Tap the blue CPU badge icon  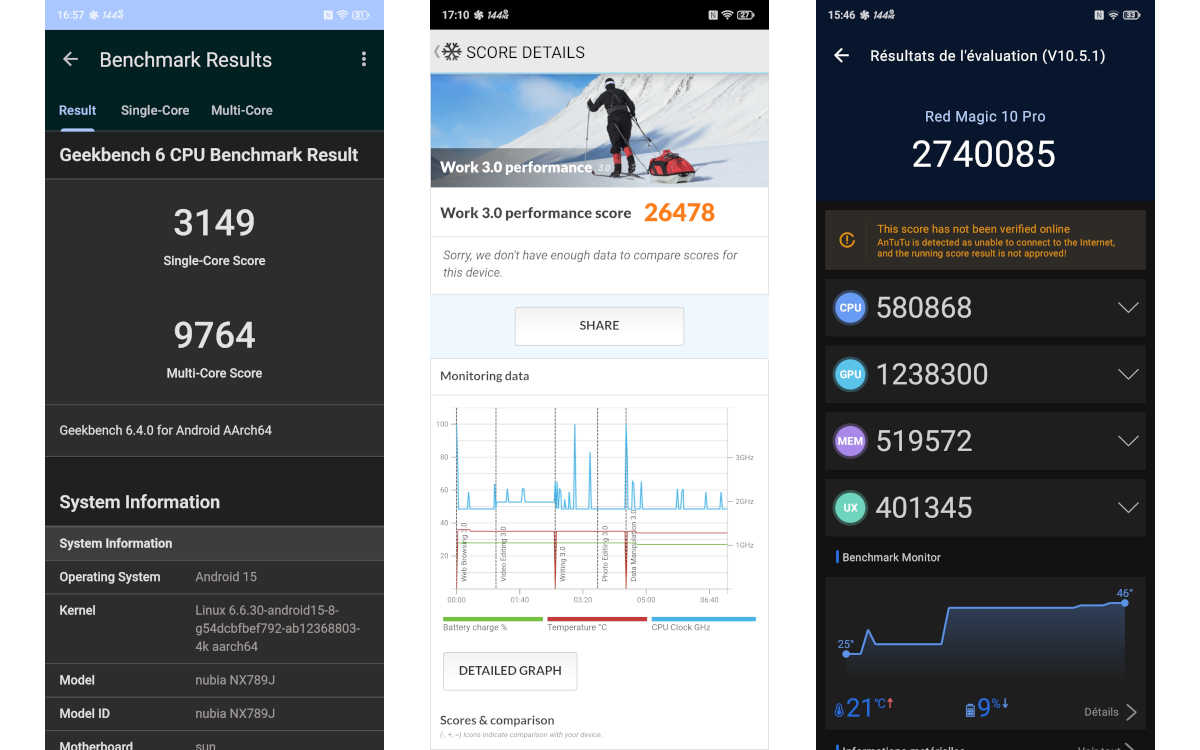pyautogui.click(x=850, y=307)
